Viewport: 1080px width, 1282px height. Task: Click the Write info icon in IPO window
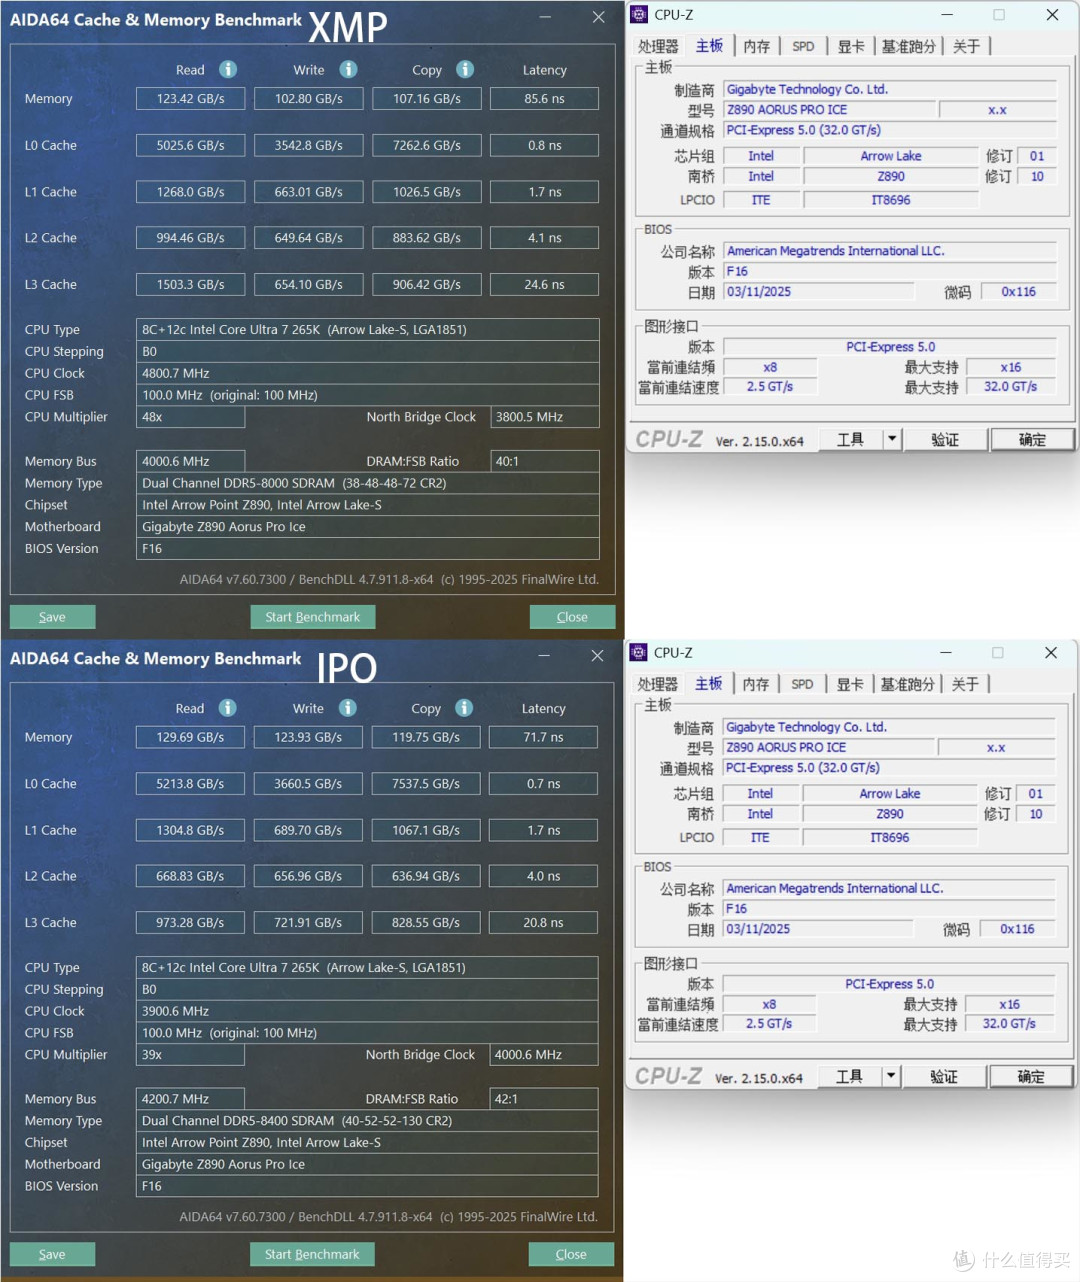click(347, 707)
